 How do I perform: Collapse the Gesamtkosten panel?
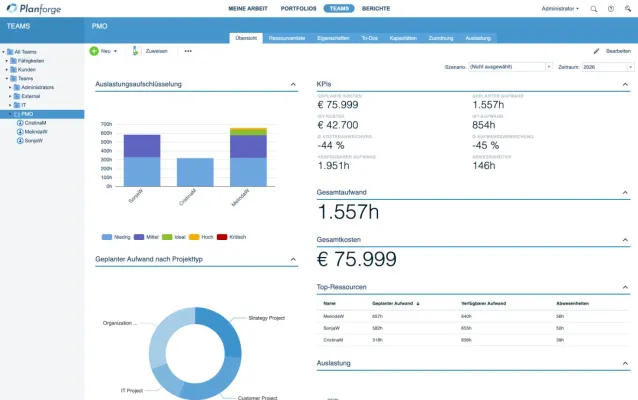[x=625, y=240]
